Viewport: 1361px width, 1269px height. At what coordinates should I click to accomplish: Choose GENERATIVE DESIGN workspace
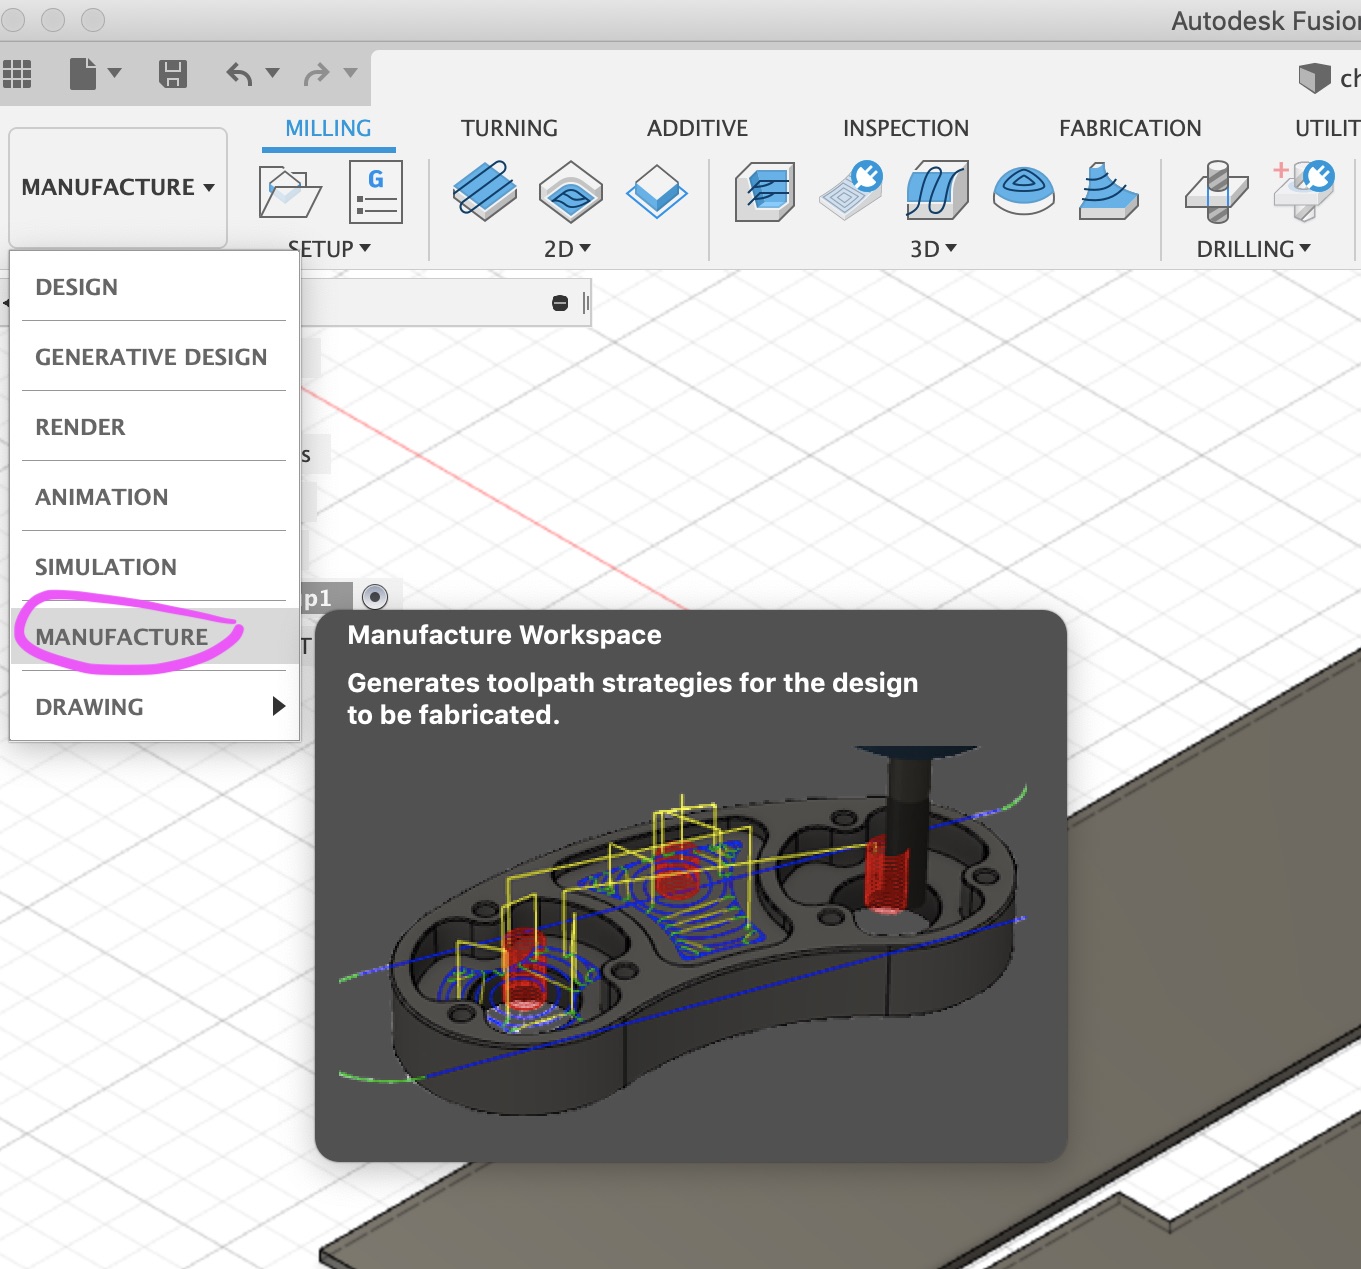click(x=154, y=357)
